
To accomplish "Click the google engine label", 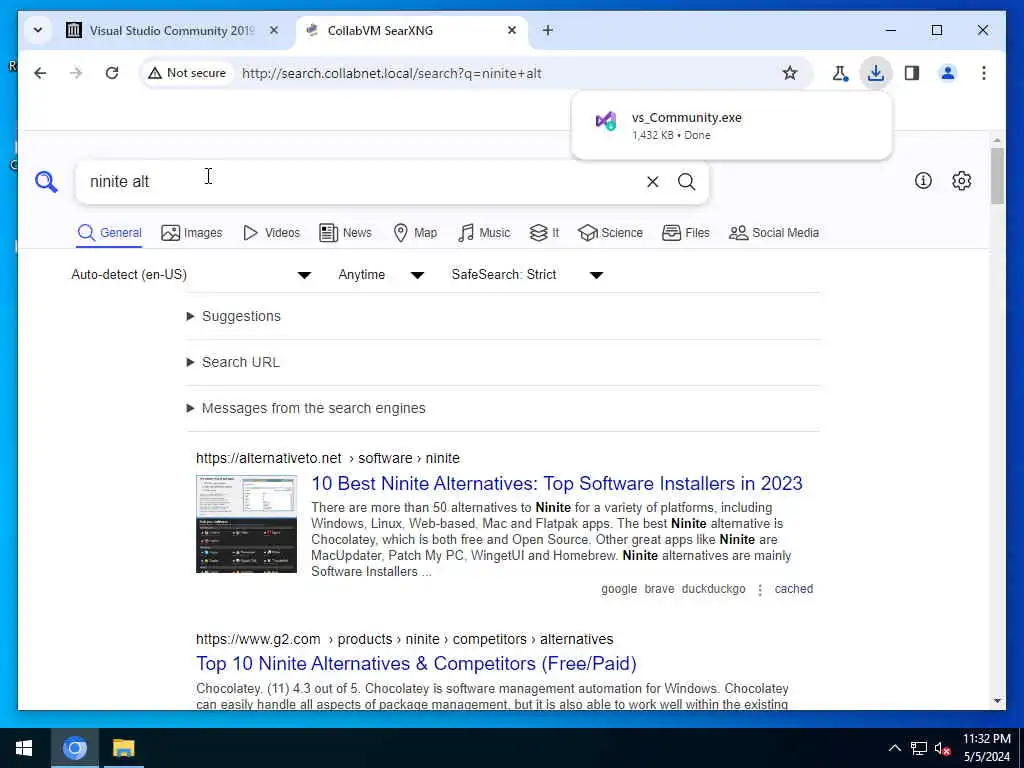I will (618, 589).
